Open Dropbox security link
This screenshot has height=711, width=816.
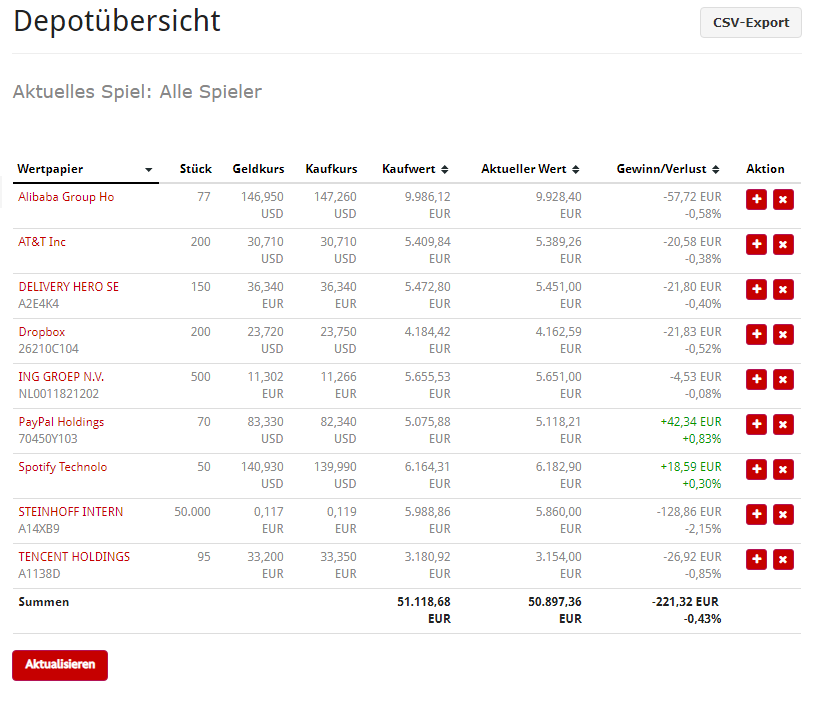click(42, 332)
